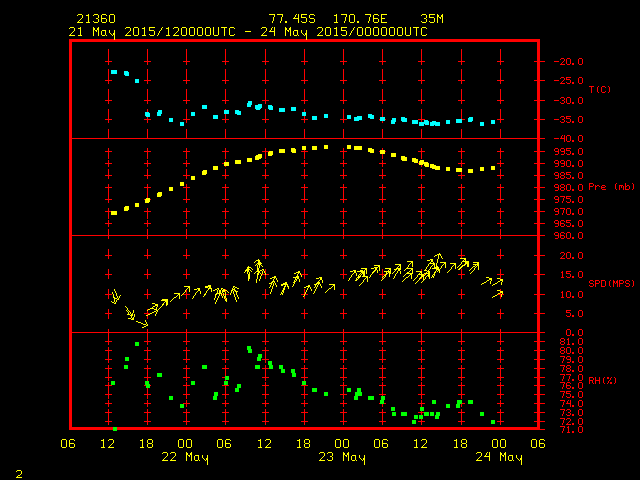The height and width of the screenshot is (480, 640).
Task: Click the -30.0 temperature tick value
Action: click(569, 100)
